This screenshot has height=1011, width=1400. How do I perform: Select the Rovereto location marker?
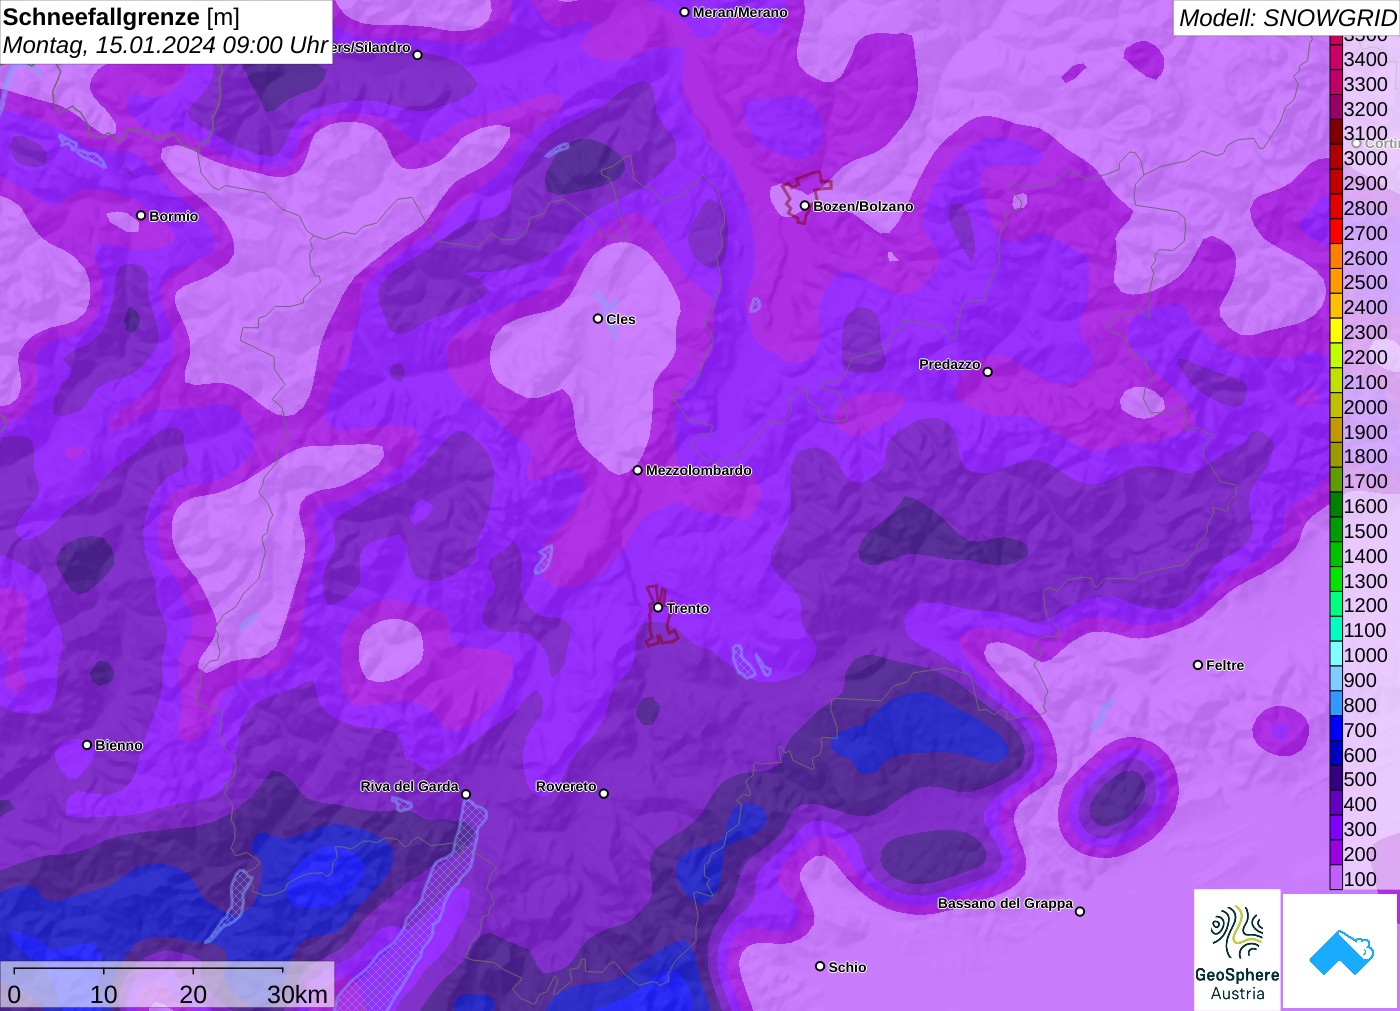604,794
